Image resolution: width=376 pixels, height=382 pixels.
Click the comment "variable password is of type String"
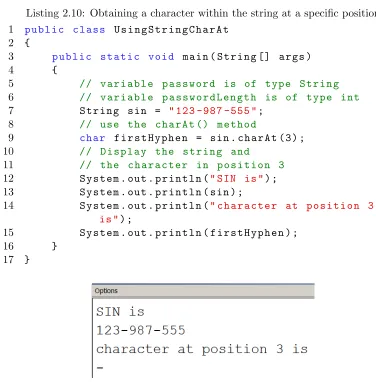pos(209,84)
